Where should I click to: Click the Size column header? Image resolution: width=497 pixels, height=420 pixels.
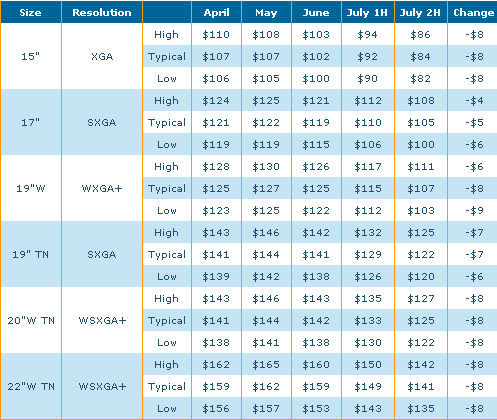pyautogui.click(x=31, y=12)
